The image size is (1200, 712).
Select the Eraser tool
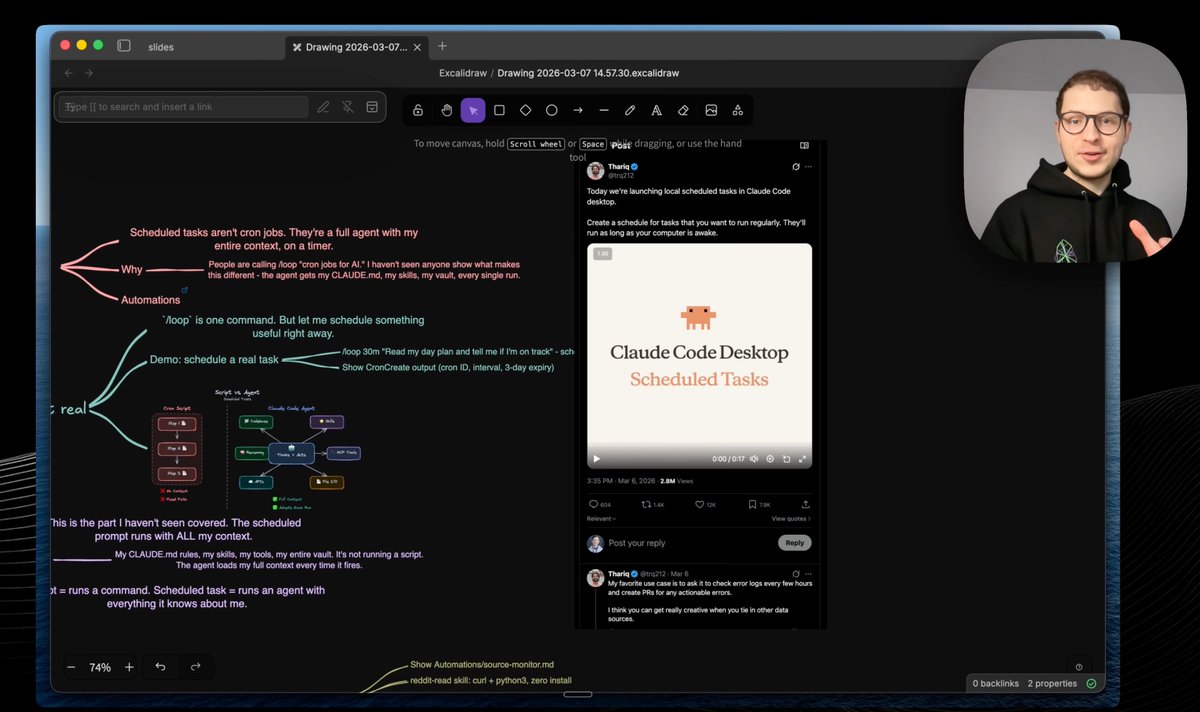point(684,110)
